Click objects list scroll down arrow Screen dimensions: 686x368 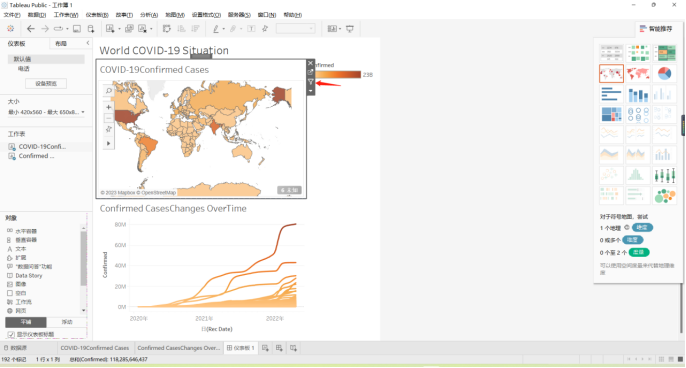[84, 310]
